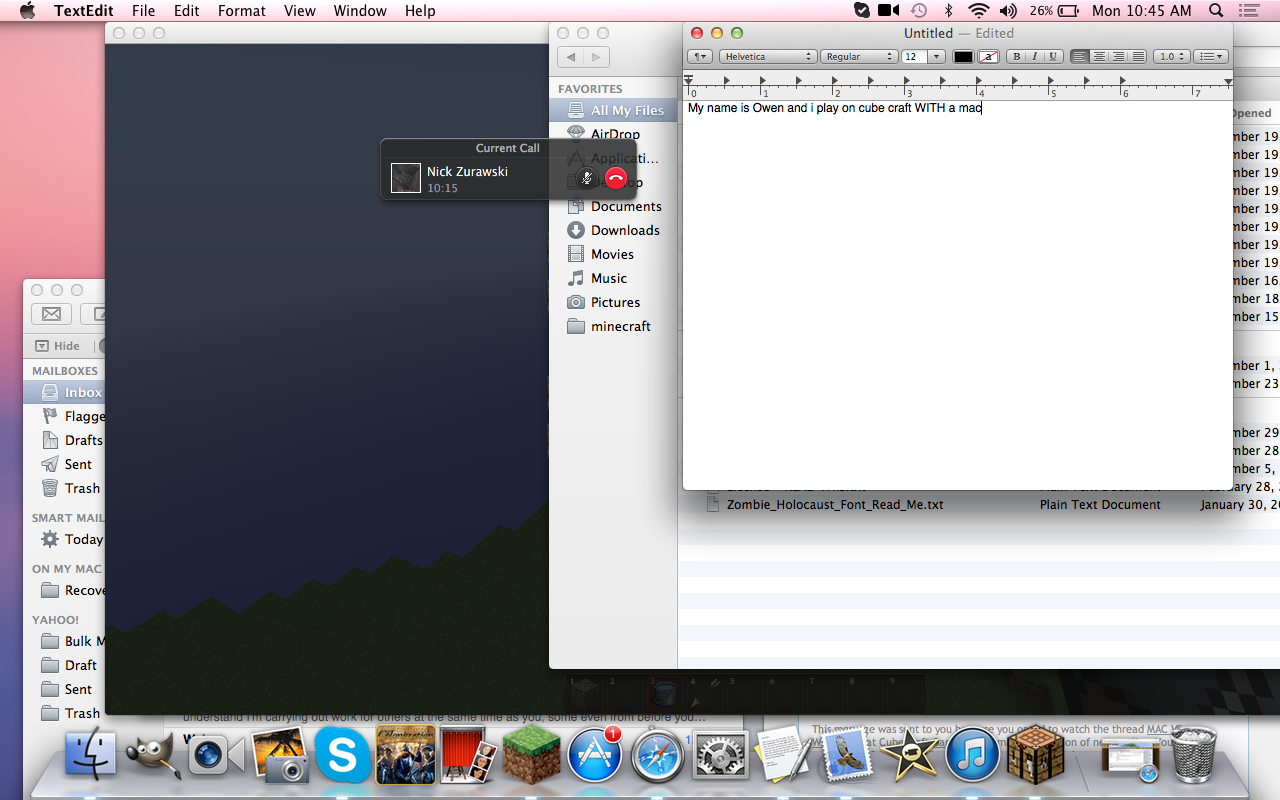
Task: Open the black text color swatch
Action: coord(963,57)
